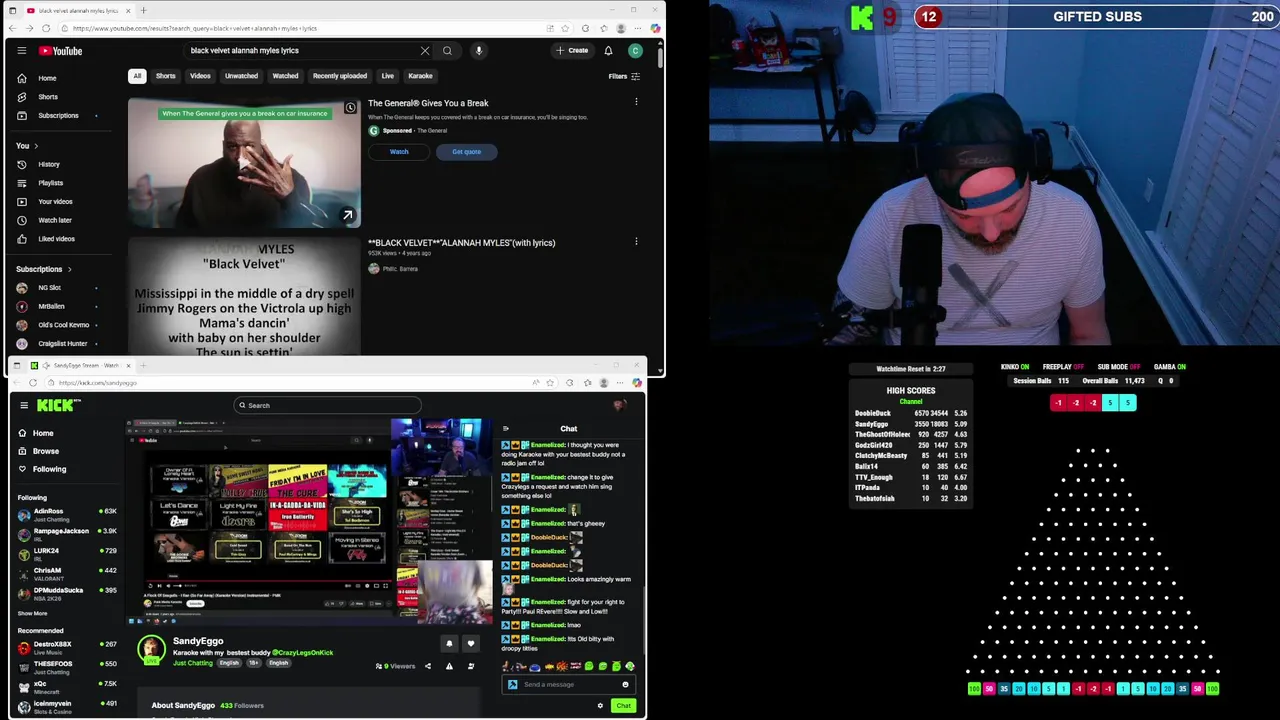
Task: Refresh the YouTube browser page
Action: 45,28
